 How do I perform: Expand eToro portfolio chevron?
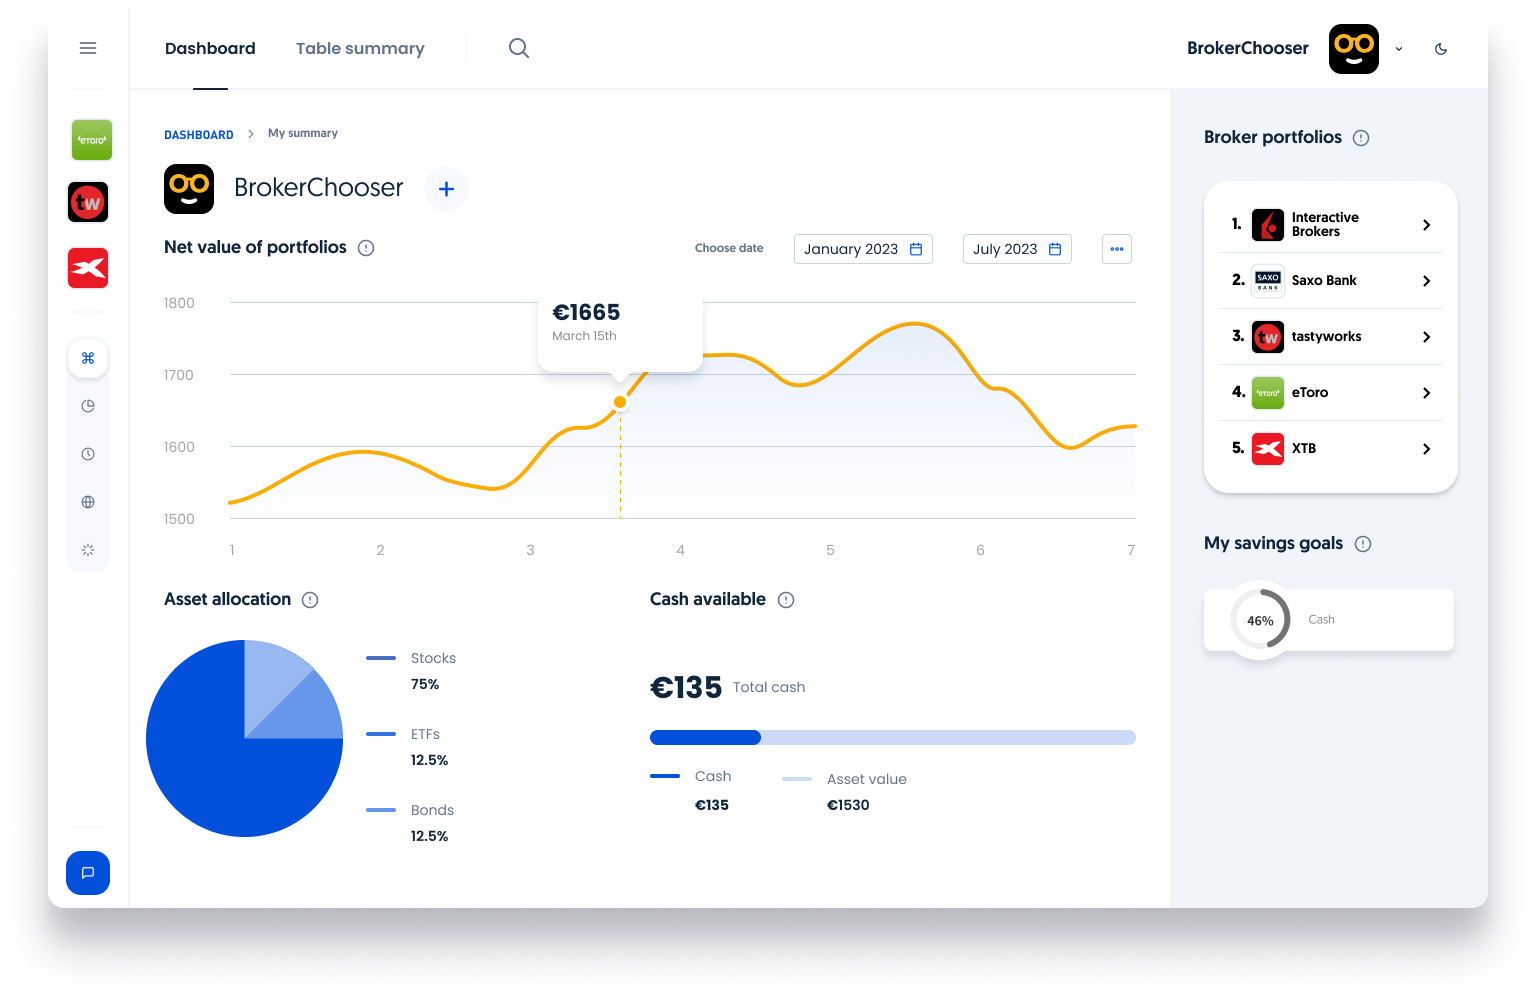(x=1427, y=393)
